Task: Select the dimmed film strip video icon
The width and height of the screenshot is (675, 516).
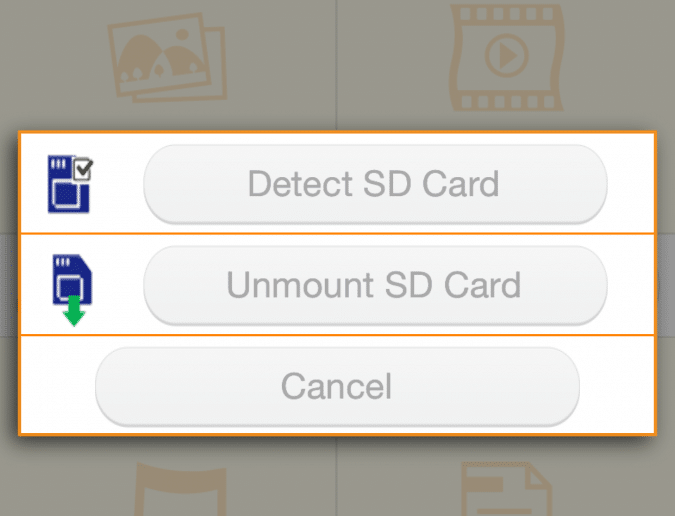Action: 507,56
